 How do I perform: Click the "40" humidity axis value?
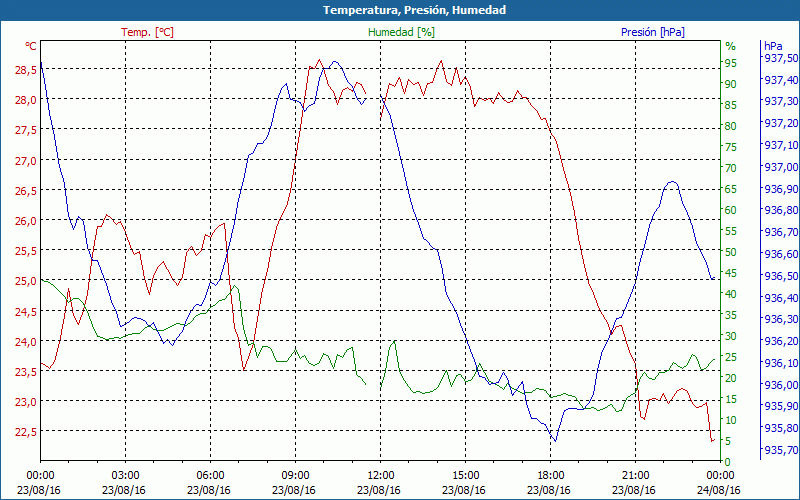click(x=731, y=294)
